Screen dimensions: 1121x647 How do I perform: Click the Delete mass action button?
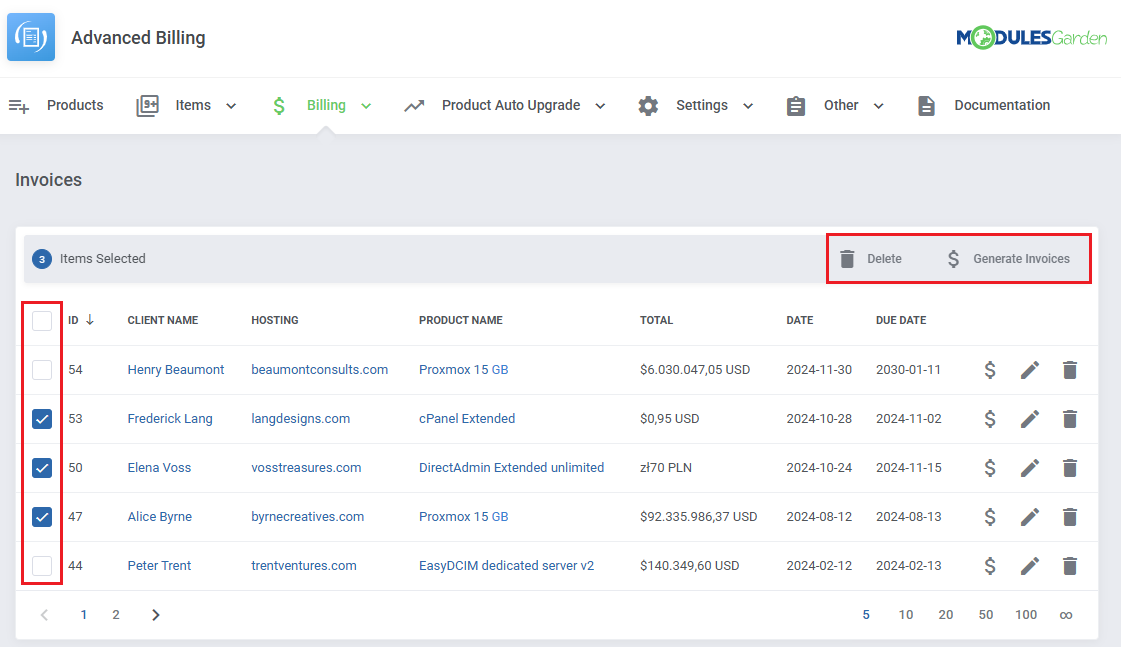(x=871, y=259)
